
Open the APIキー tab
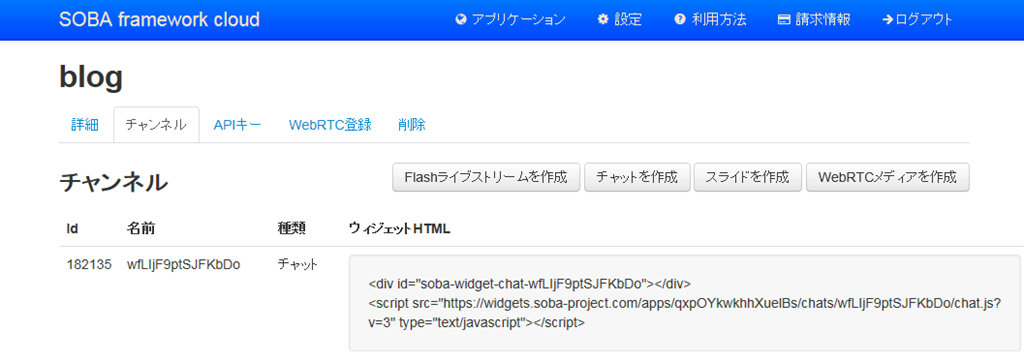point(238,125)
